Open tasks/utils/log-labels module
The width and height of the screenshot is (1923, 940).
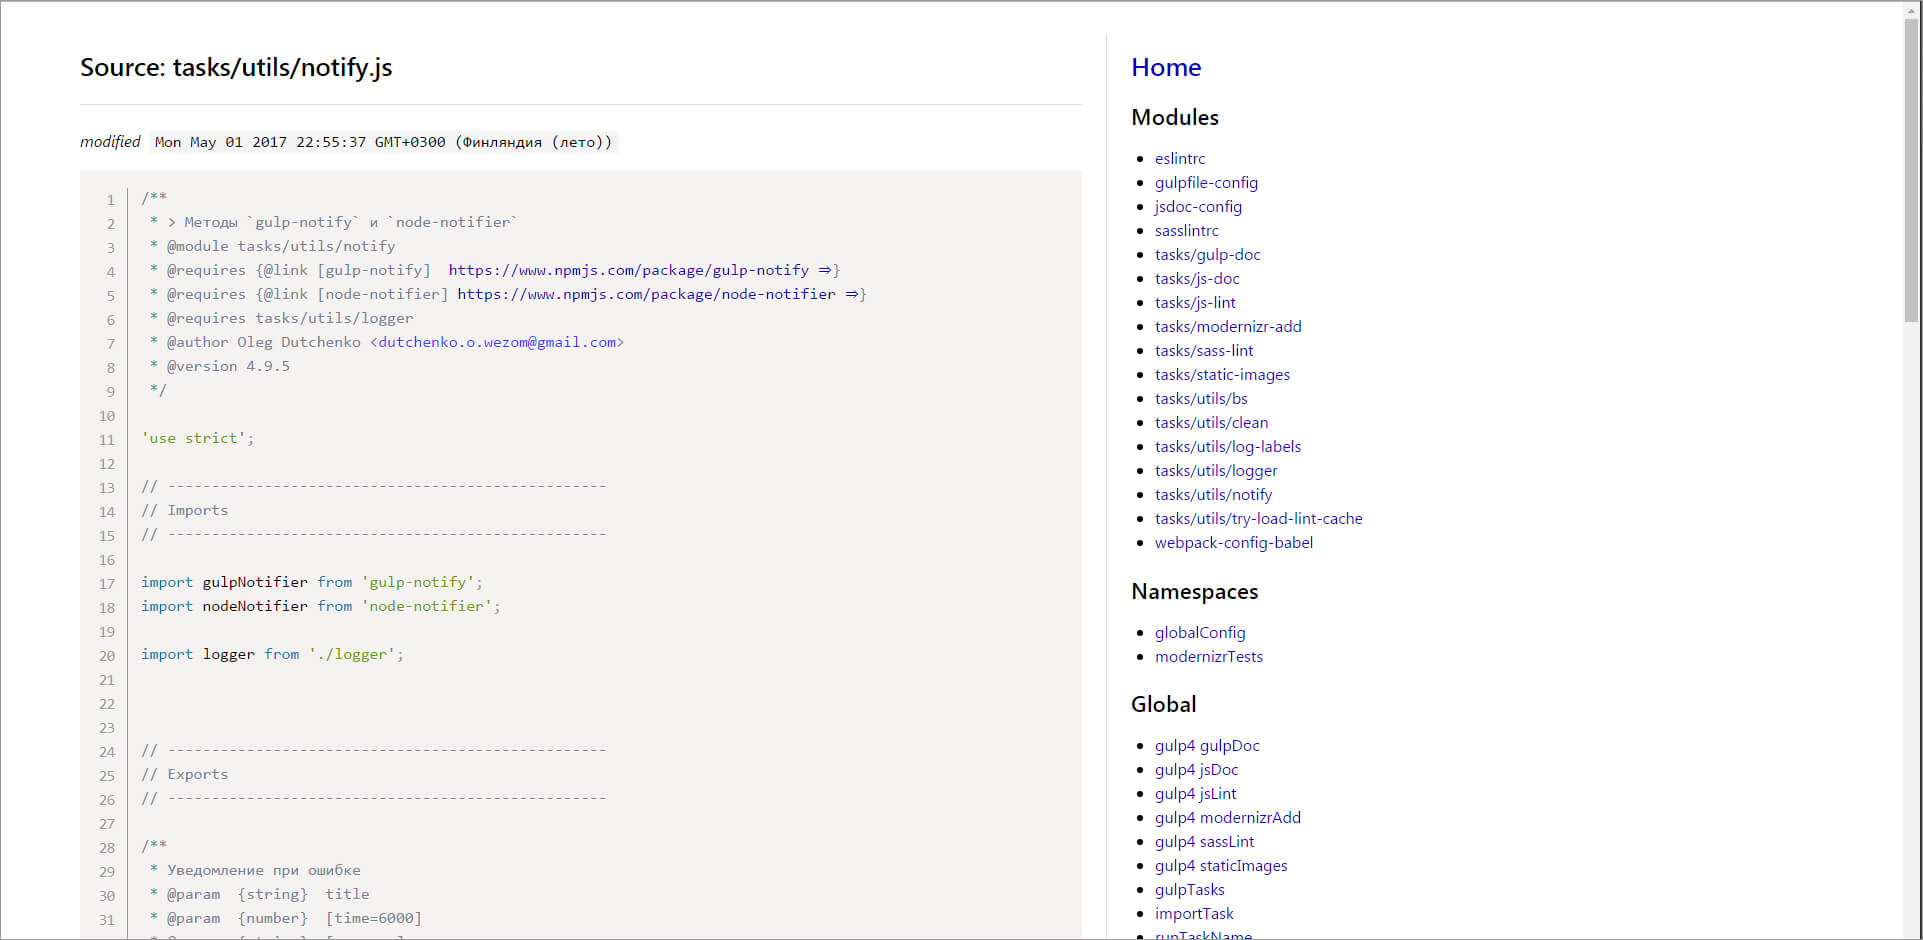click(1228, 446)
